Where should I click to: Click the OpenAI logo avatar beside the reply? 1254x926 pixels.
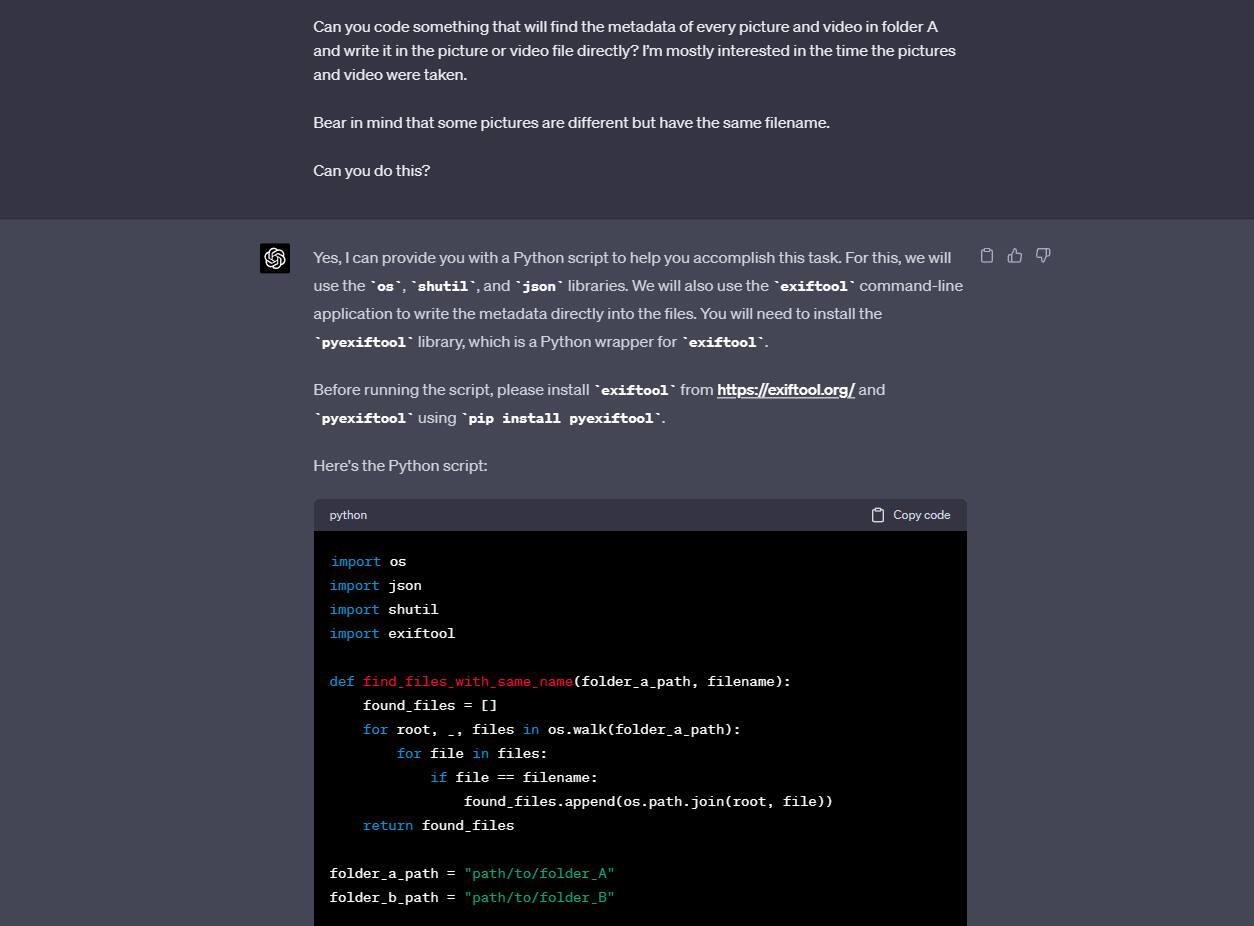click(275, 258)
